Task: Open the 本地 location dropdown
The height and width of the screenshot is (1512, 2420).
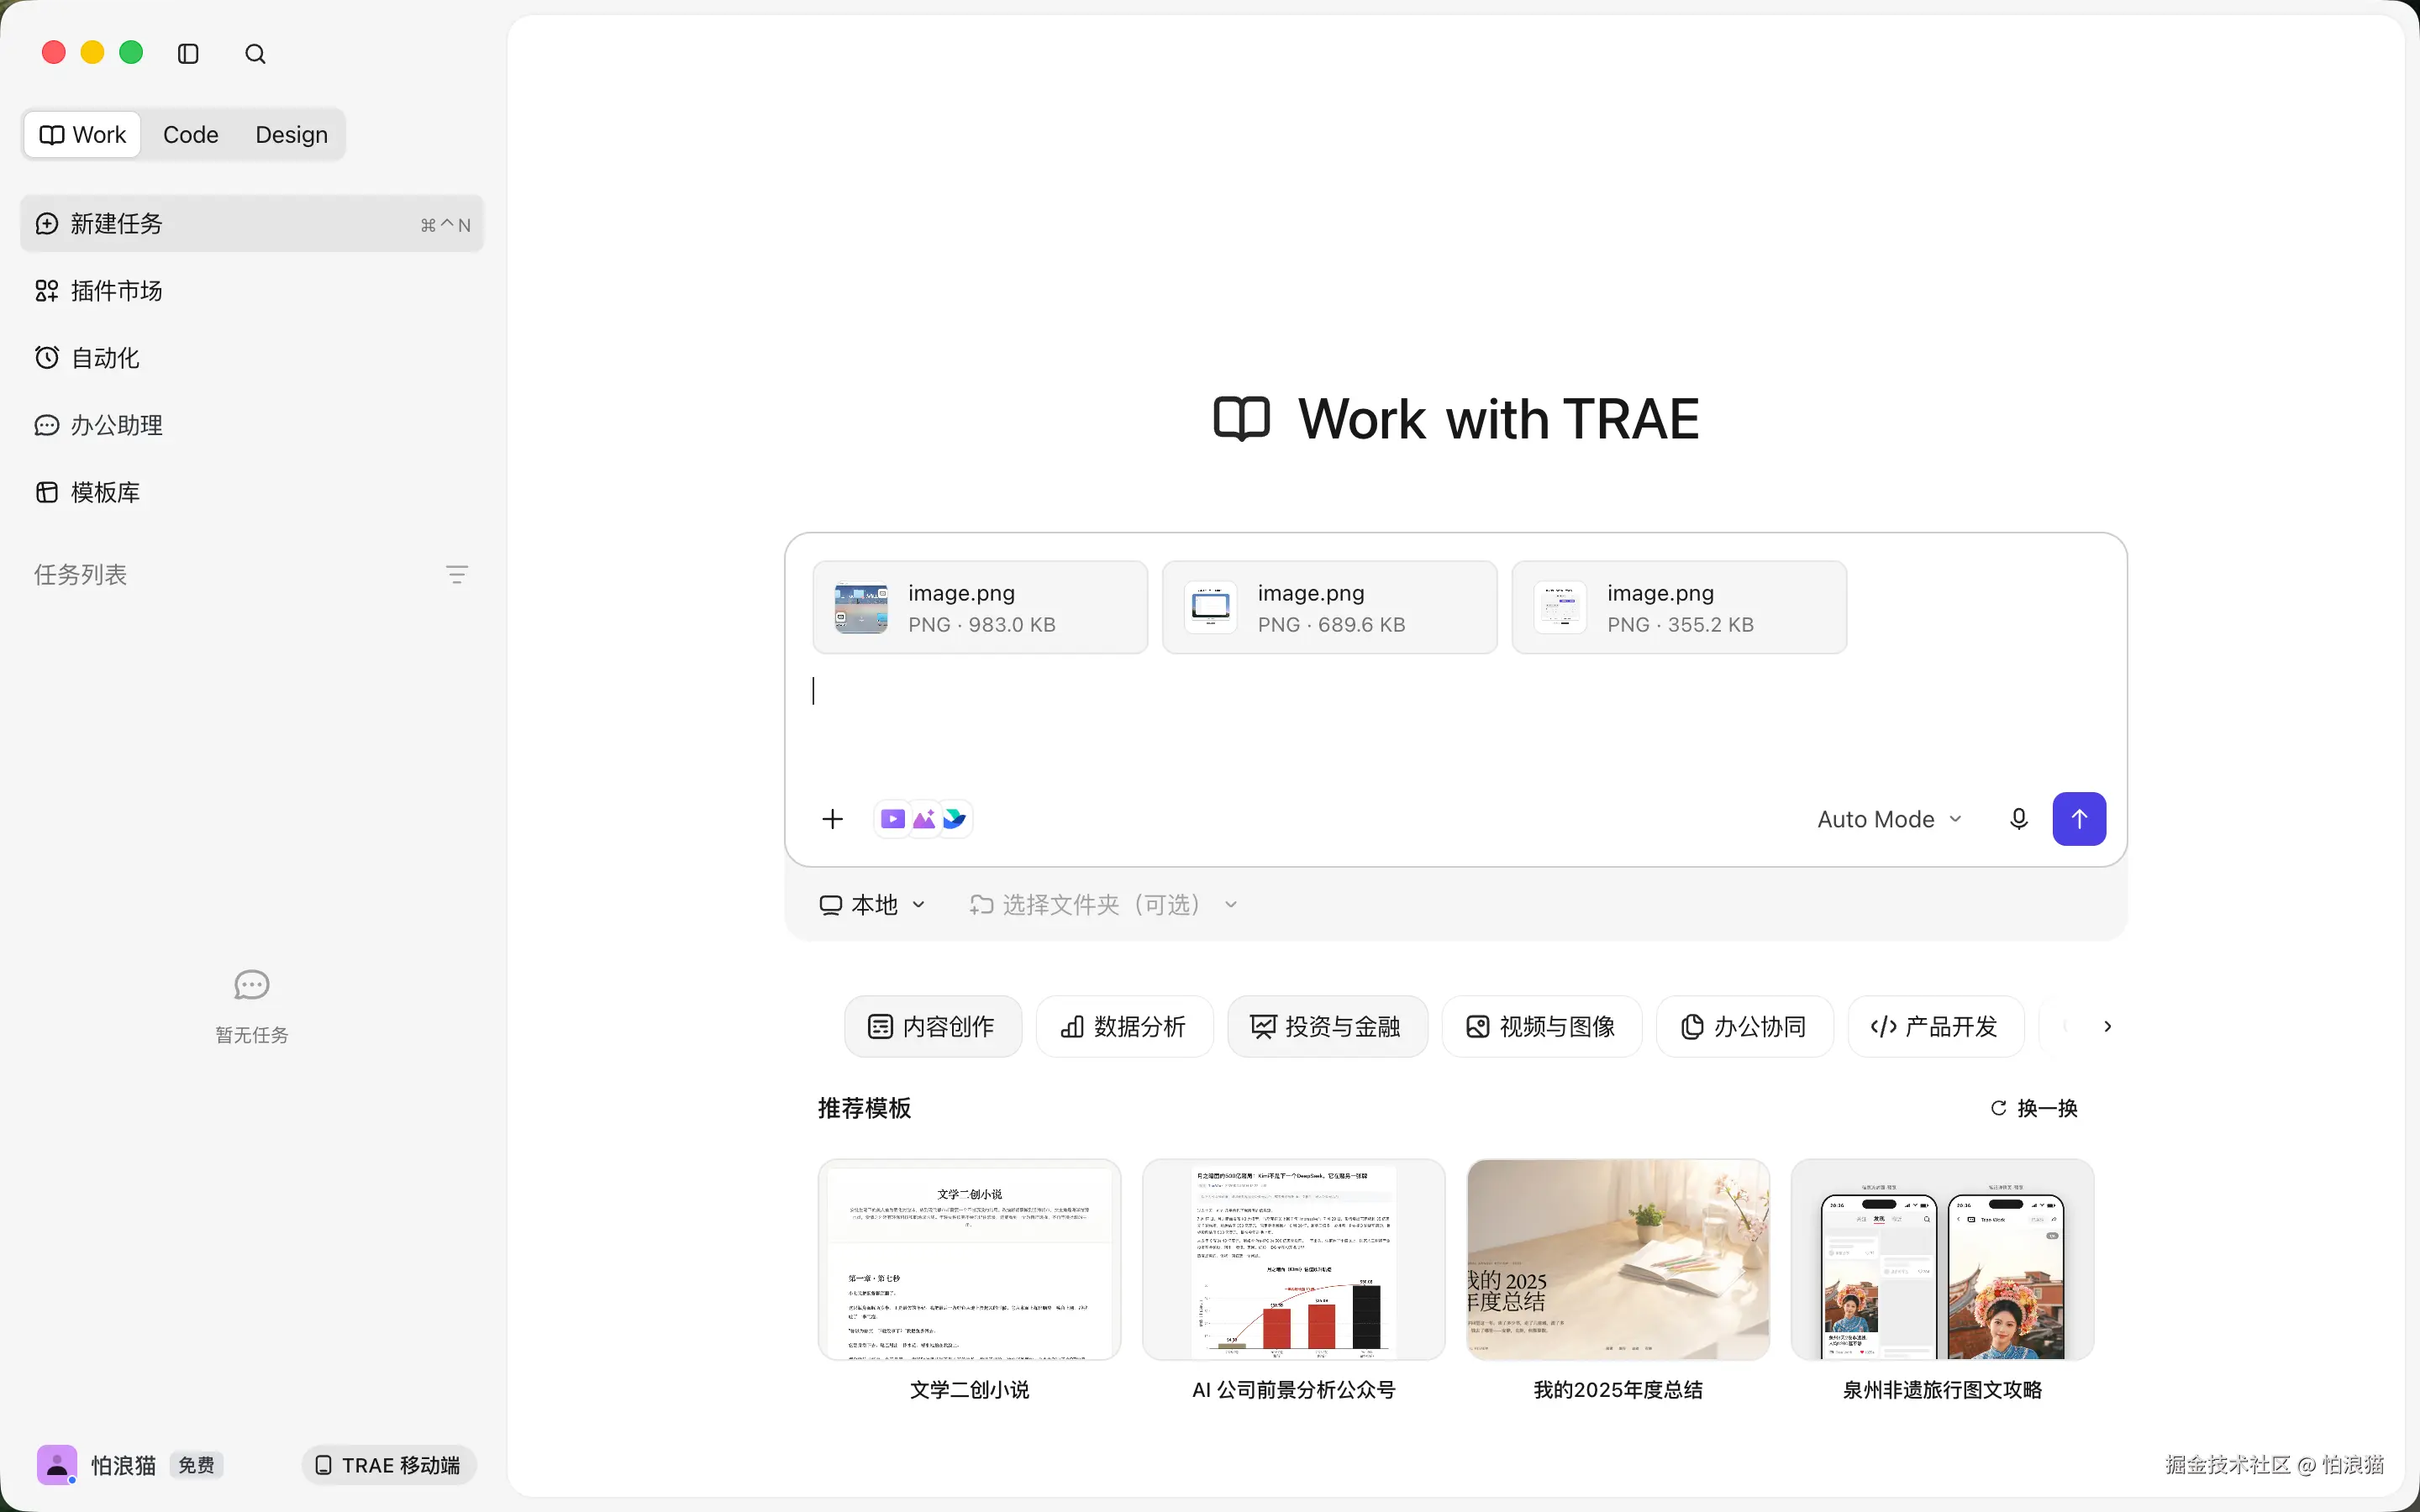Action: pyautogui.click(x=872, y=905)
